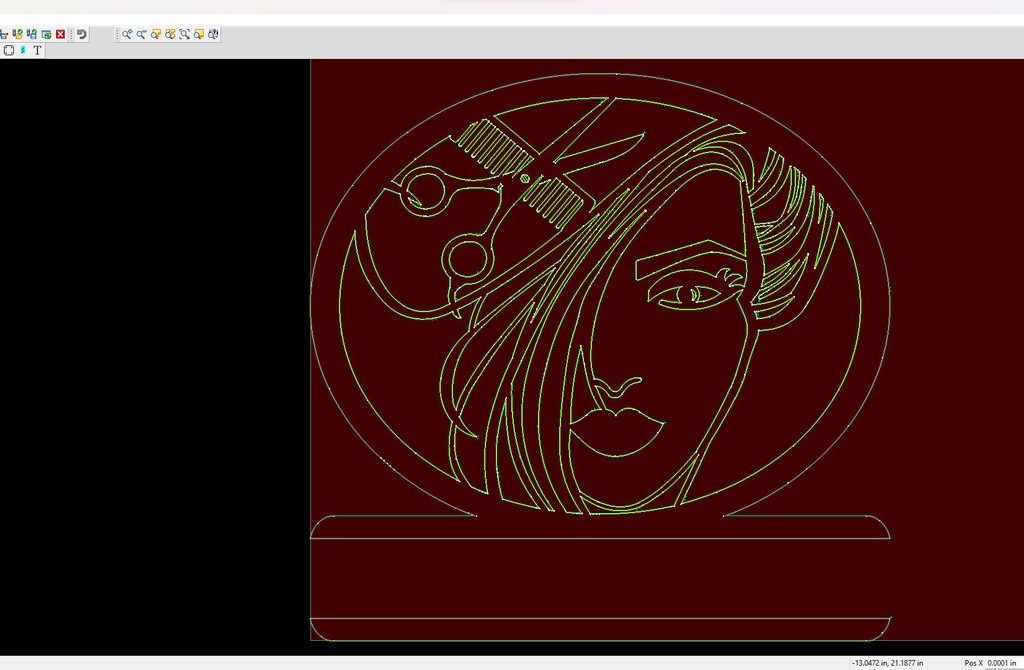Image resolution: width=1024 pixels, height=670 pixels.
Task: Select the Text tool (T icon)
Action: pyautogui.click(x=37, y=50)
